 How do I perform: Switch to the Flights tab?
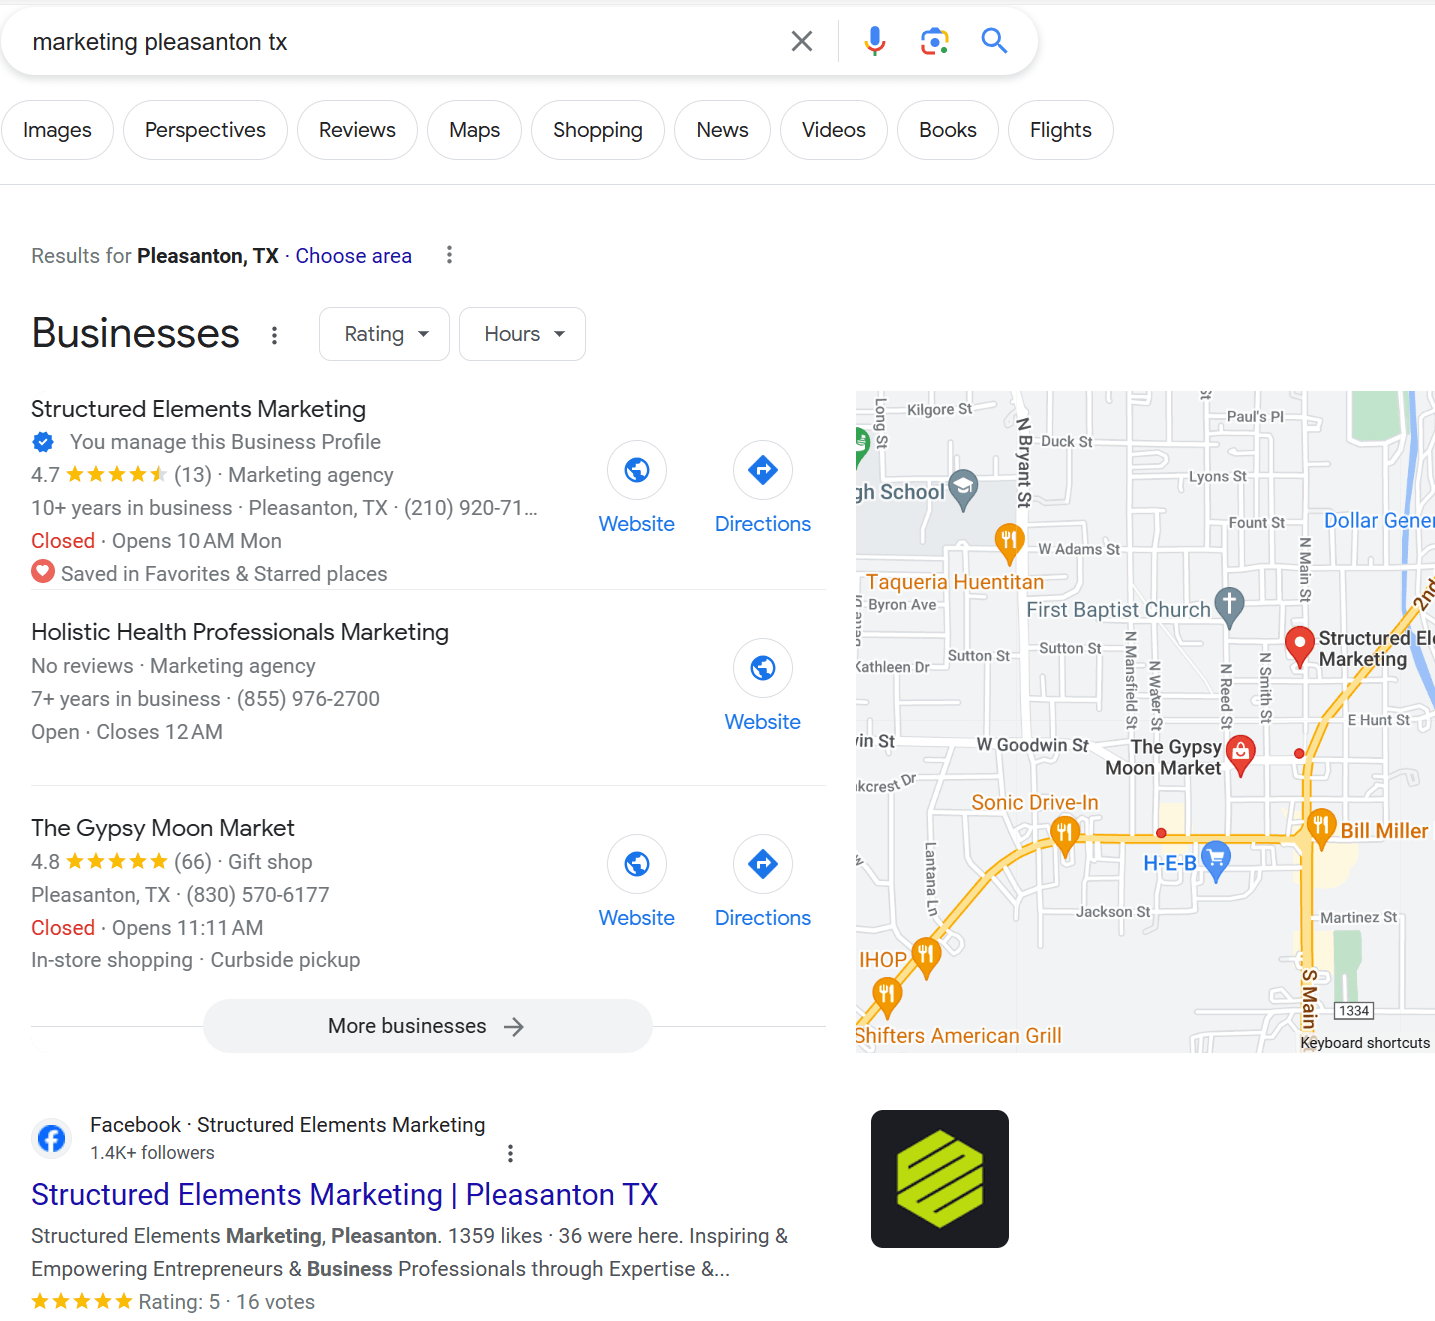1060,130
